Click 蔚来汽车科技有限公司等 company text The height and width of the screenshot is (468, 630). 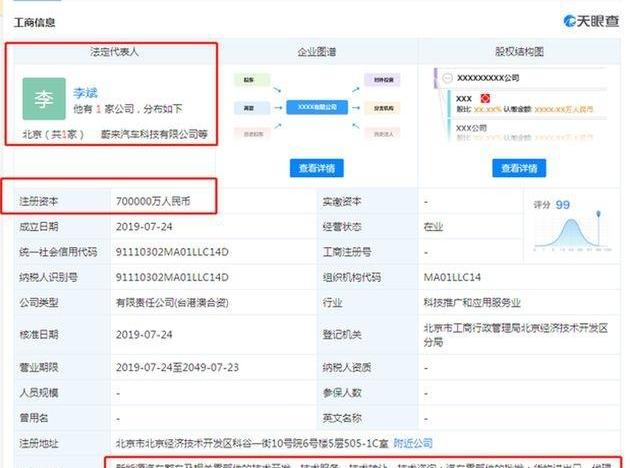pyautogui.click(x=154, y=134)
